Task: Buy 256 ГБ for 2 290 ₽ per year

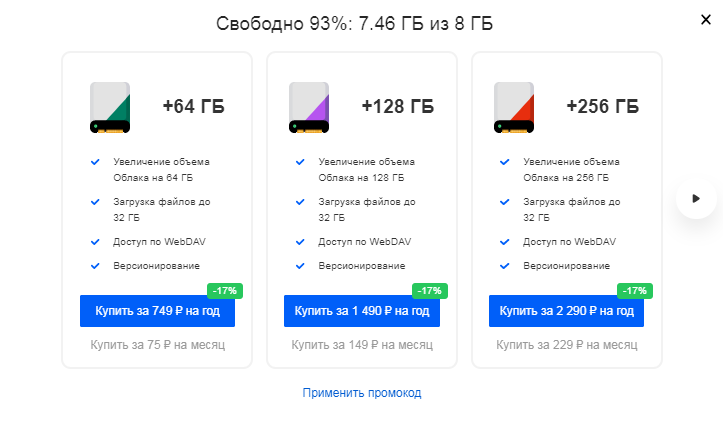Action: tap(566, 311)
